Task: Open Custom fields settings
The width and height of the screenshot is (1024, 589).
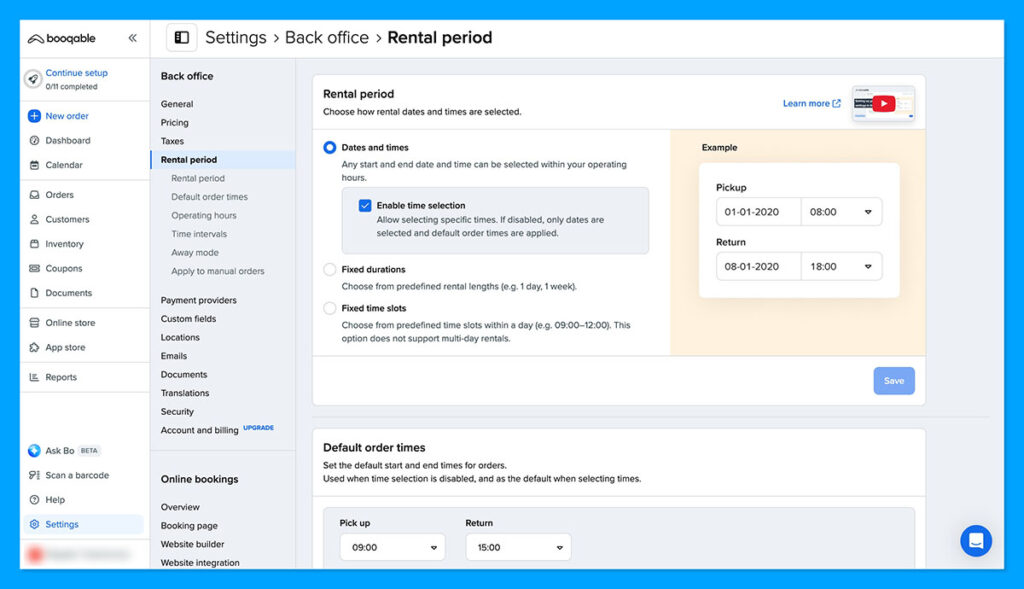Action: 188,319
